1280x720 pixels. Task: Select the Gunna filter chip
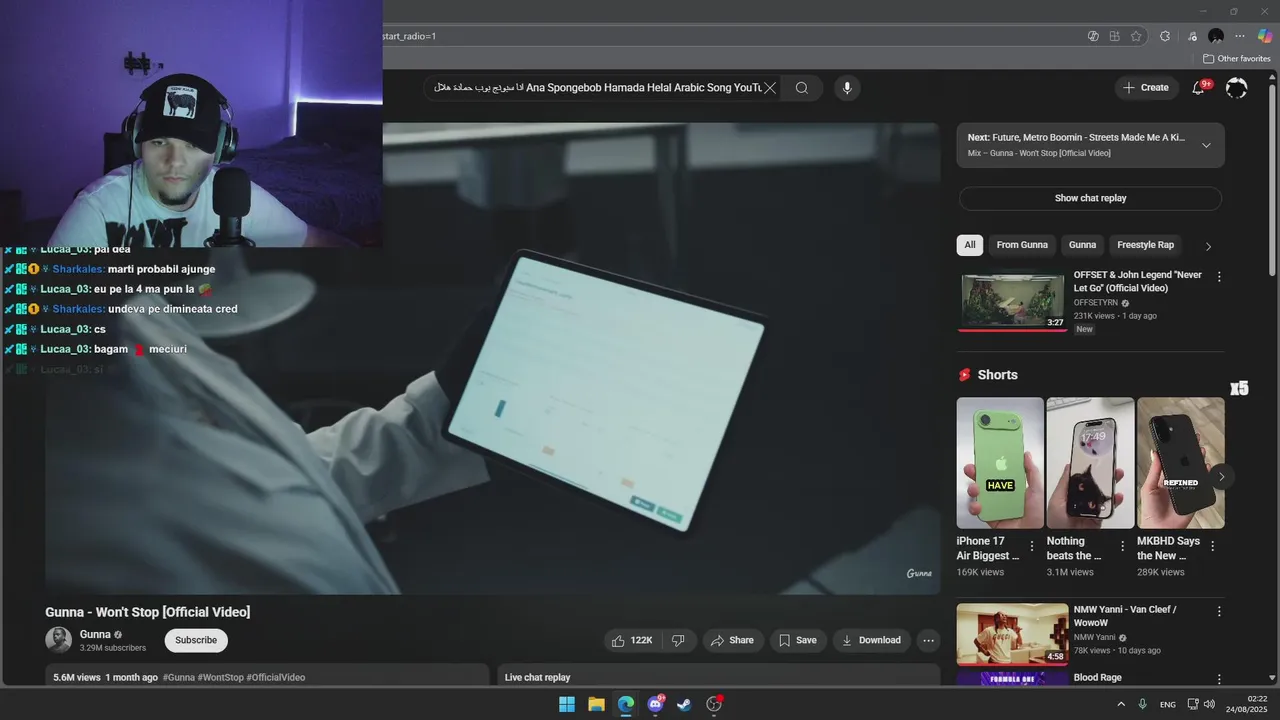tap(1082, 245)
